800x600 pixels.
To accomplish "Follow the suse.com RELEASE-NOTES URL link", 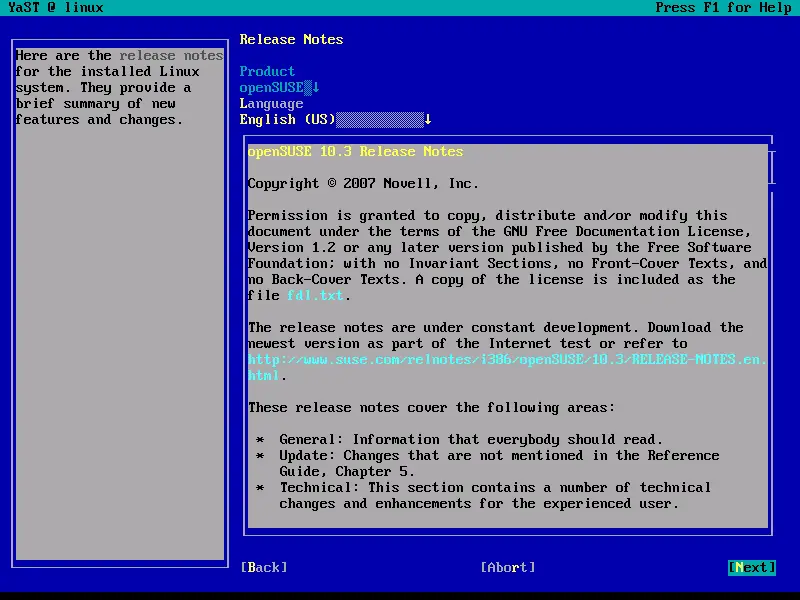I will 507,367.
